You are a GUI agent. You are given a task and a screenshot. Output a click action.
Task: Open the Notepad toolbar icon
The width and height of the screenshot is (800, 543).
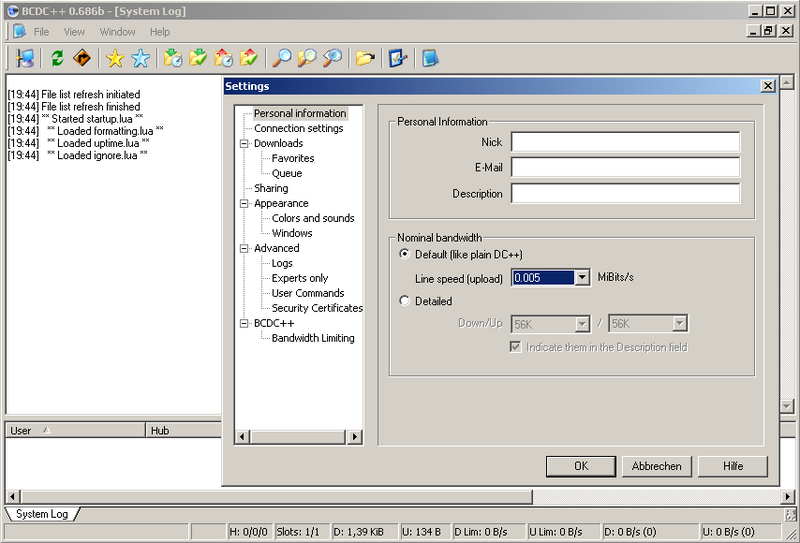coord(431,58)
